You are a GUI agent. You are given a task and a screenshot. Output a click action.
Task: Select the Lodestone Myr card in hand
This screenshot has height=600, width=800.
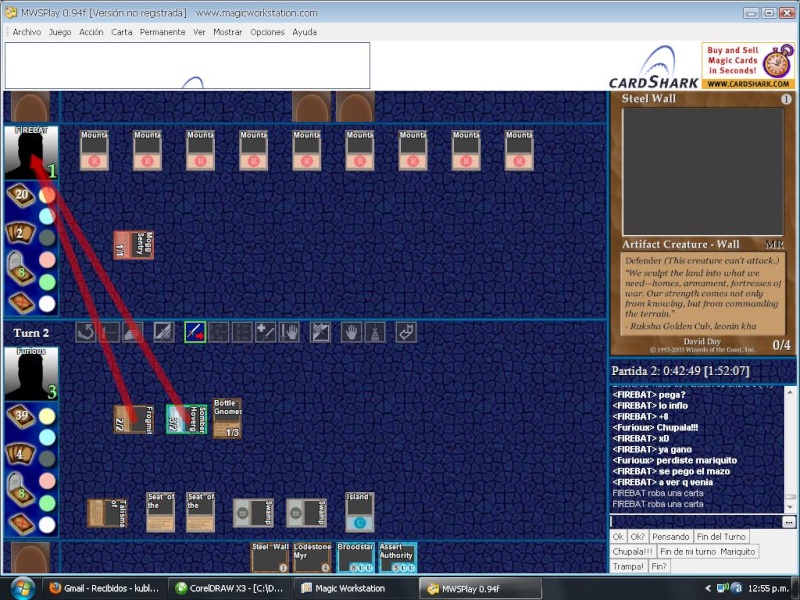[312, 557]
